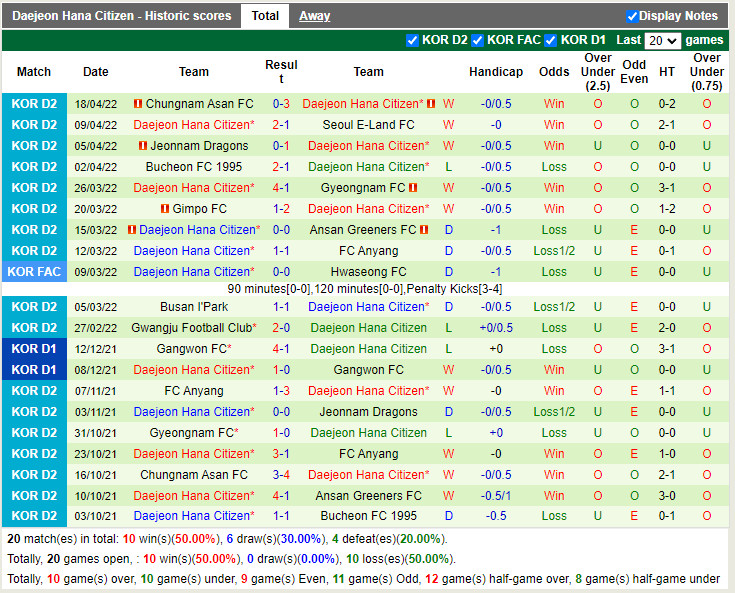Click the 4-1 result versus Gyeongnam FC
The width and height of the screenshot is (735, 593).
[281, 188]
